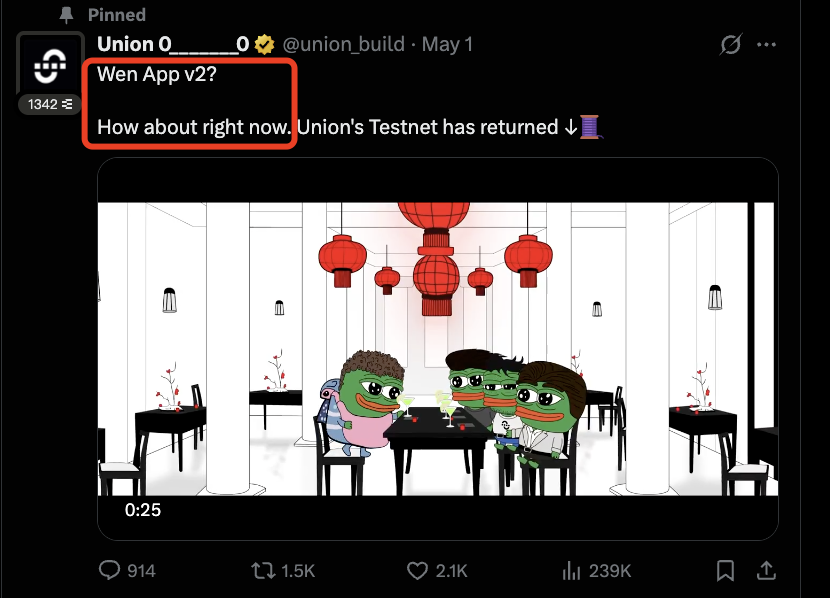Click the gold verified checkmark badge
The width and height of the screenshot is (830, 598).
[264, 44]
